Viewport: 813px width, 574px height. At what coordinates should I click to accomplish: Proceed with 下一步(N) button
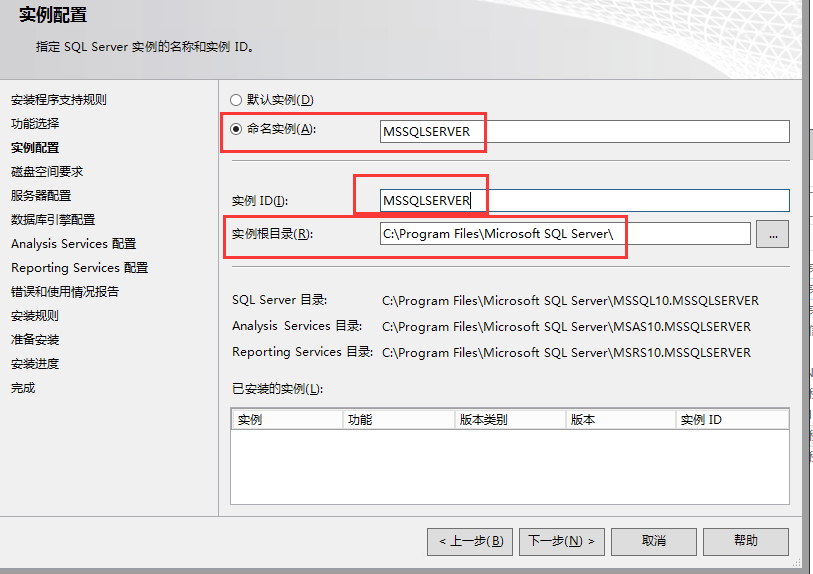pyautogui.click(x=562, y=541)
